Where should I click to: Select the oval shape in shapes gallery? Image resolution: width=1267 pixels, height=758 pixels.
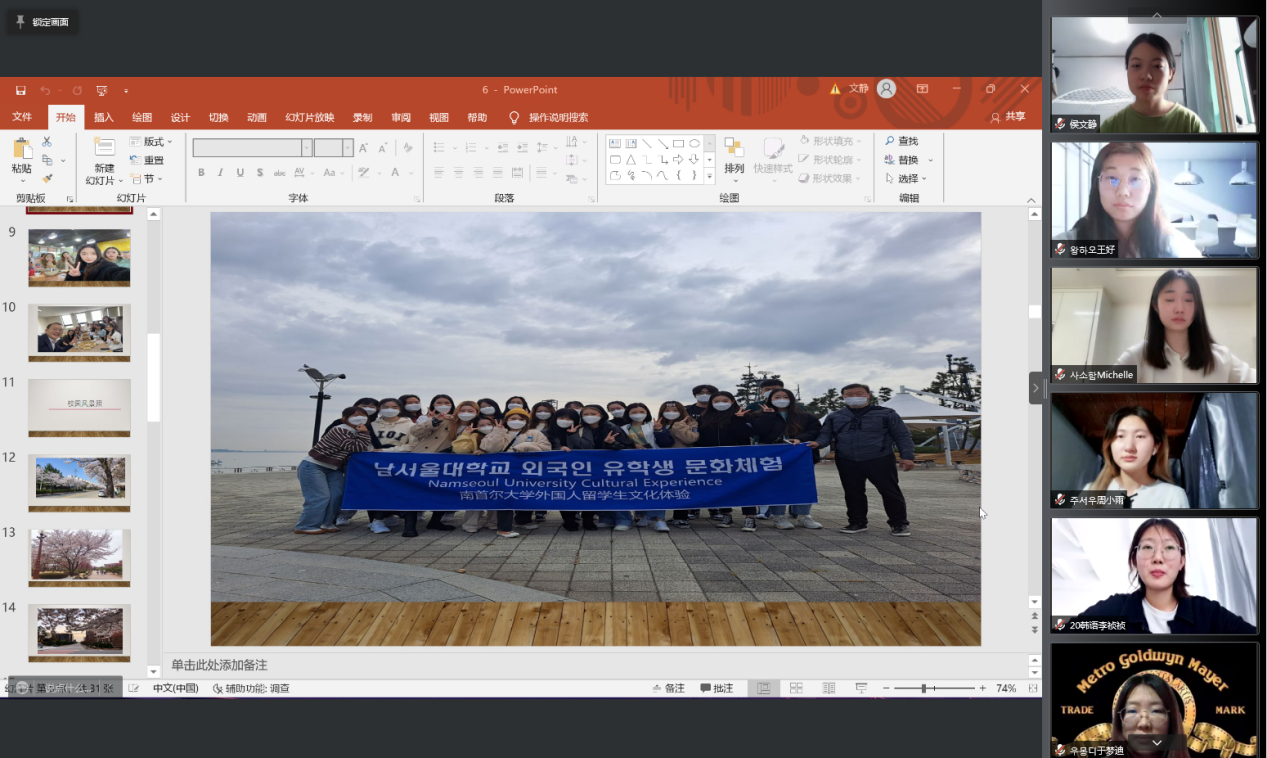(694, 143)
